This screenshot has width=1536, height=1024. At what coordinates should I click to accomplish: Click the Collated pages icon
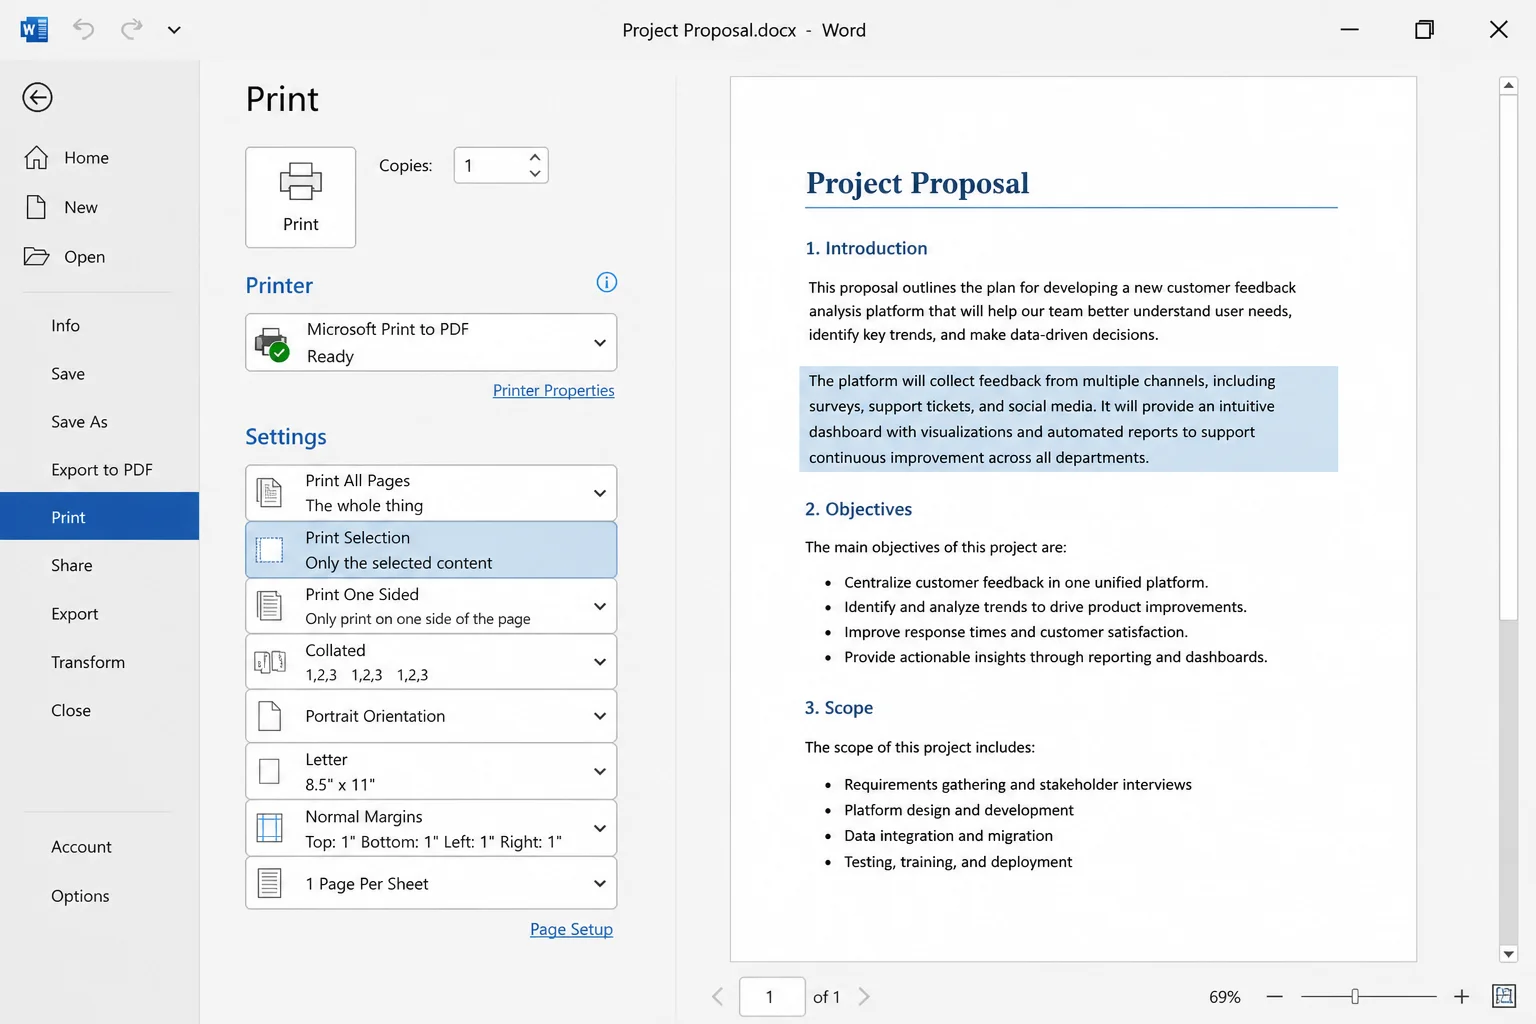coord(270,662)
